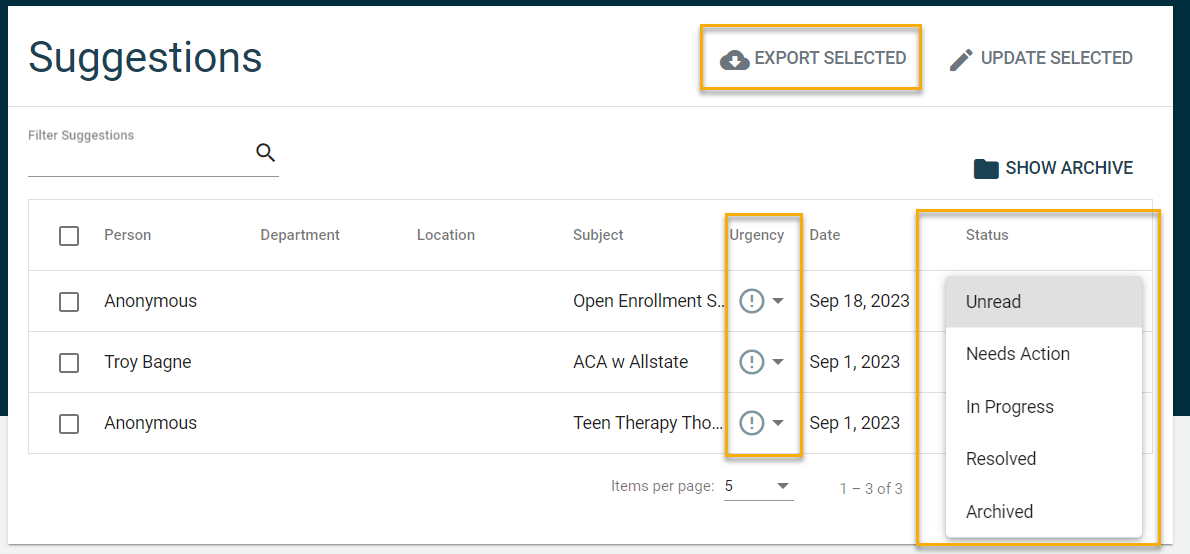This screenshot has height=554, width=1190.
Task: Check the Troy Bagne row checkbox
Action: [69, 362]
